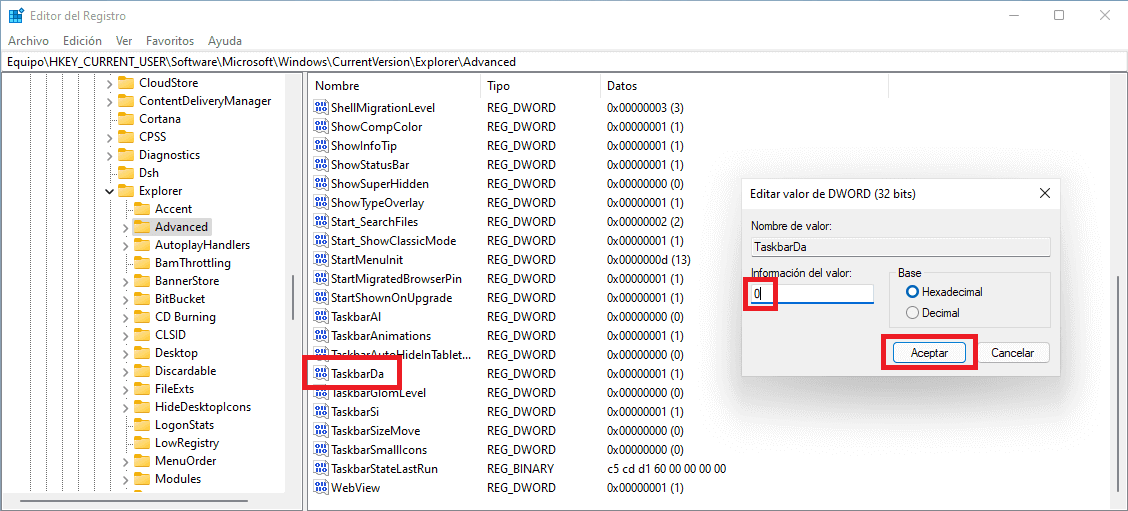The height and width of the screenshot is (511, 1128).
Task: Click the registry path address bar
Action: pos(563,62)
